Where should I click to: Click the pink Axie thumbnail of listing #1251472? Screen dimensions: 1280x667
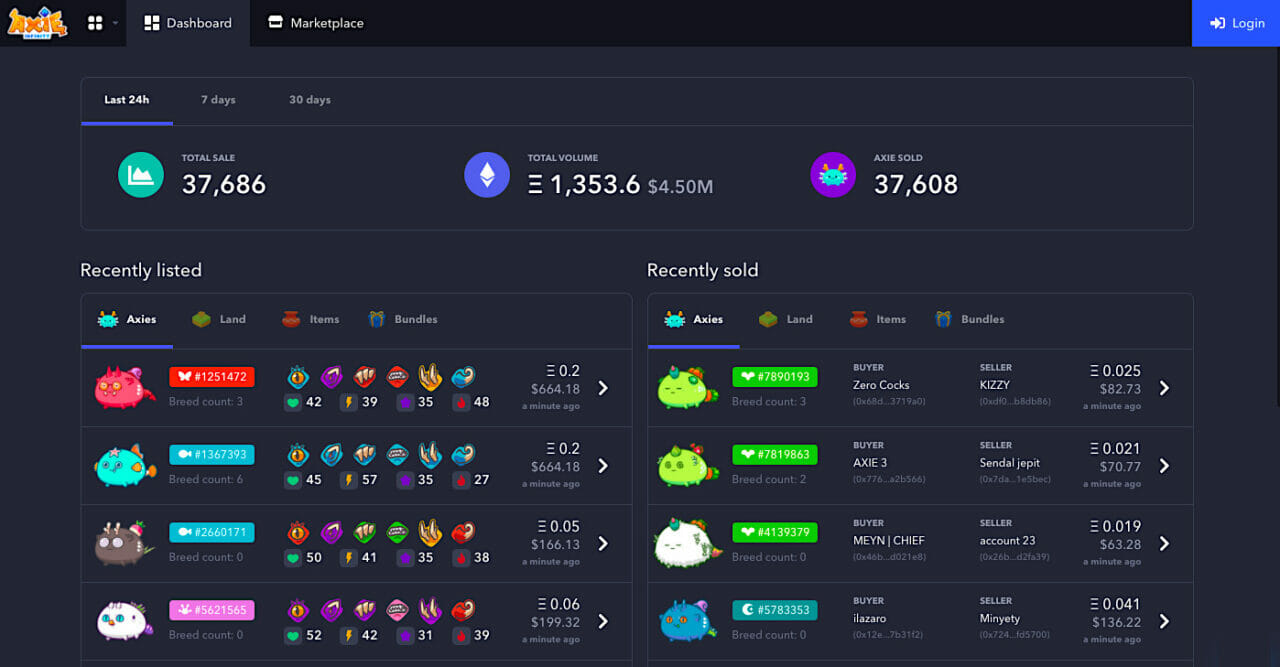[x=122, y=388]
